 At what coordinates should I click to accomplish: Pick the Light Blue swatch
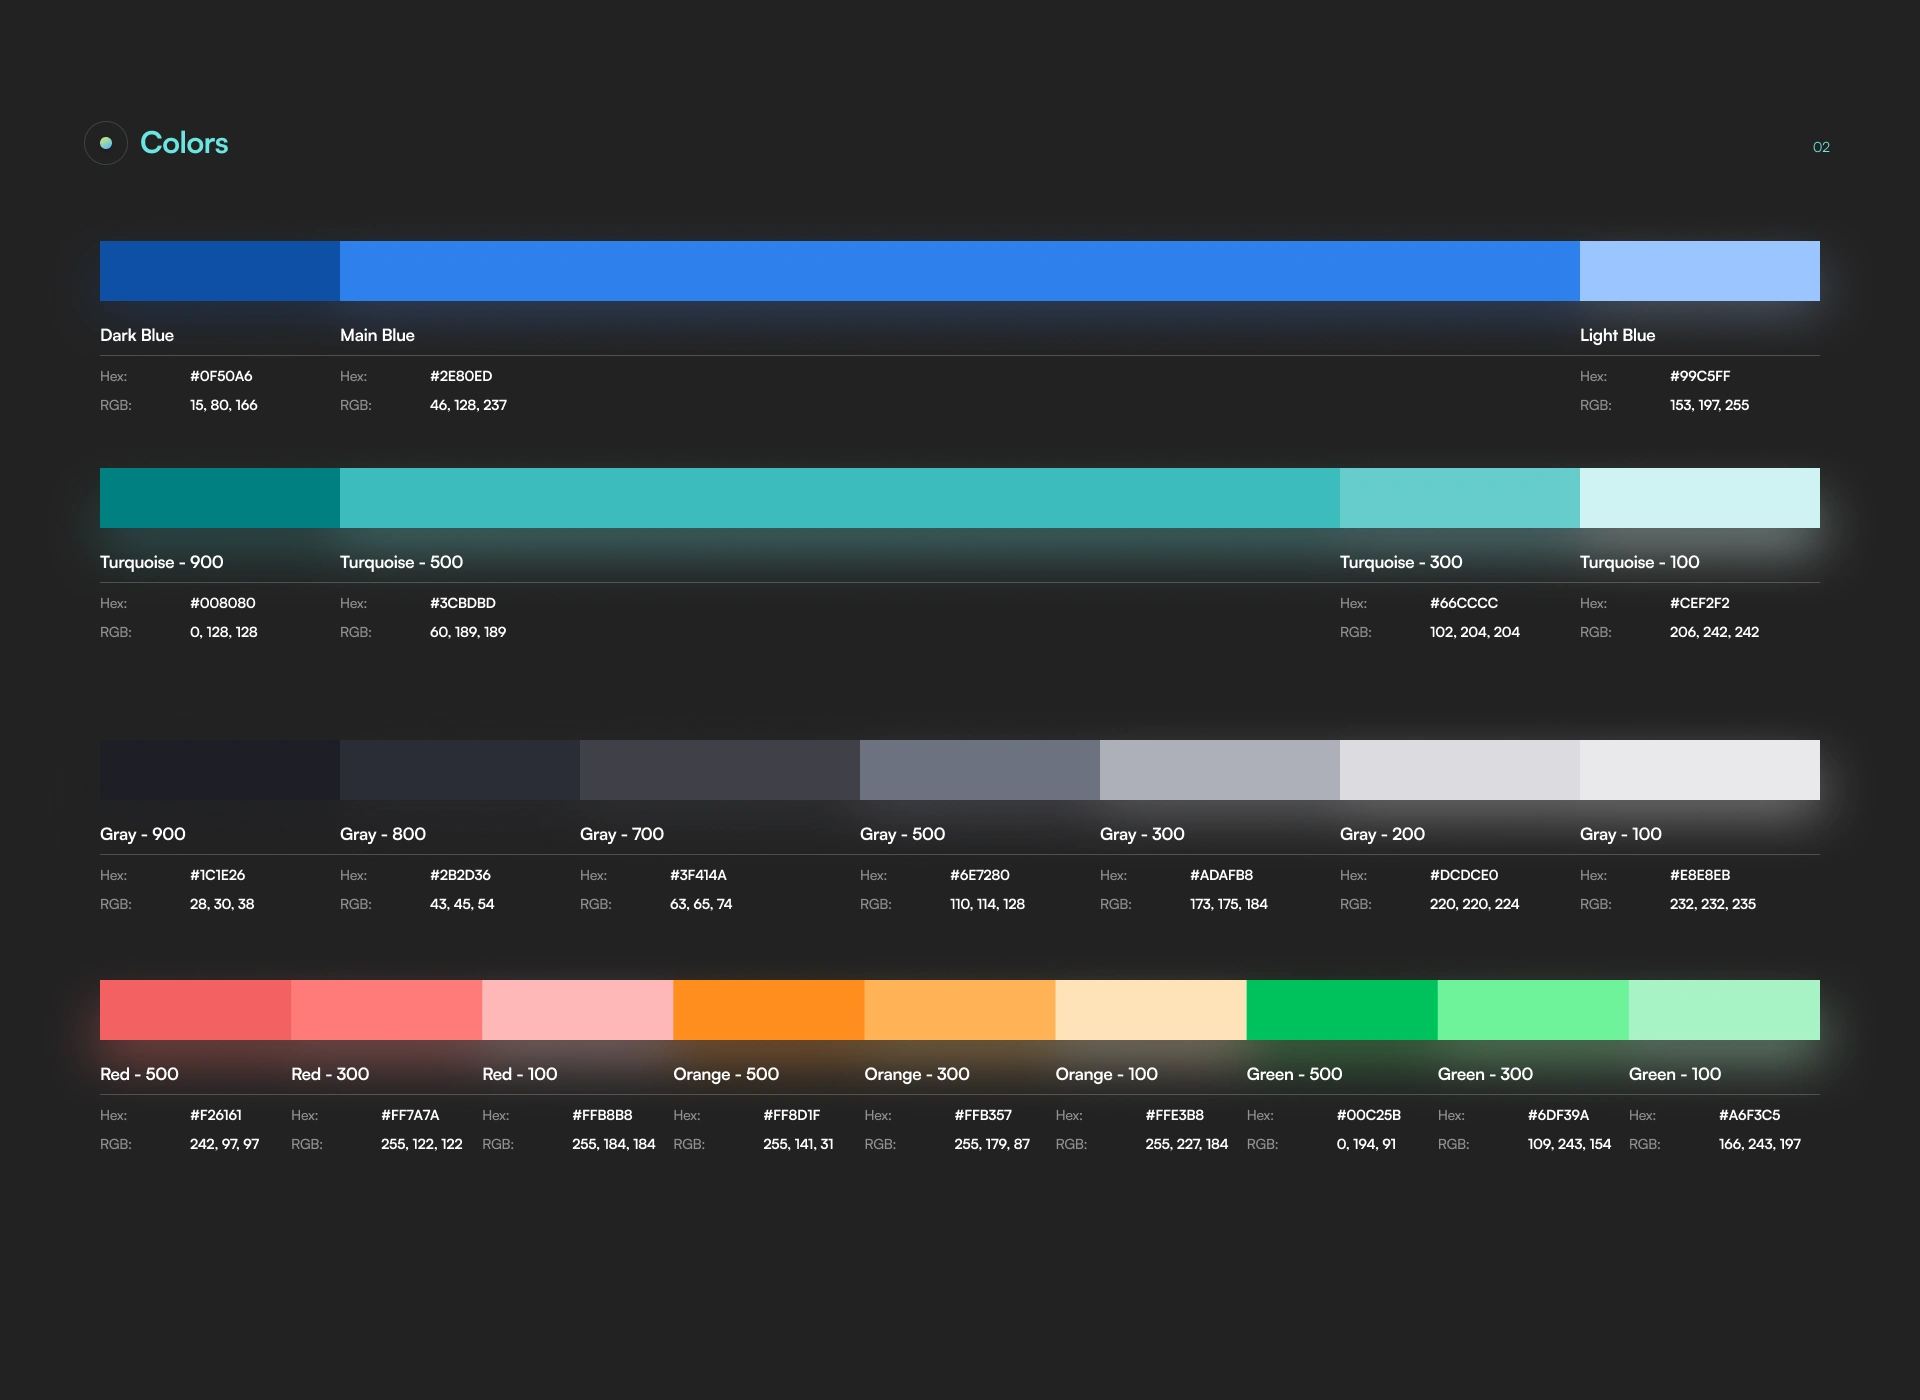tap(1700, 271)
